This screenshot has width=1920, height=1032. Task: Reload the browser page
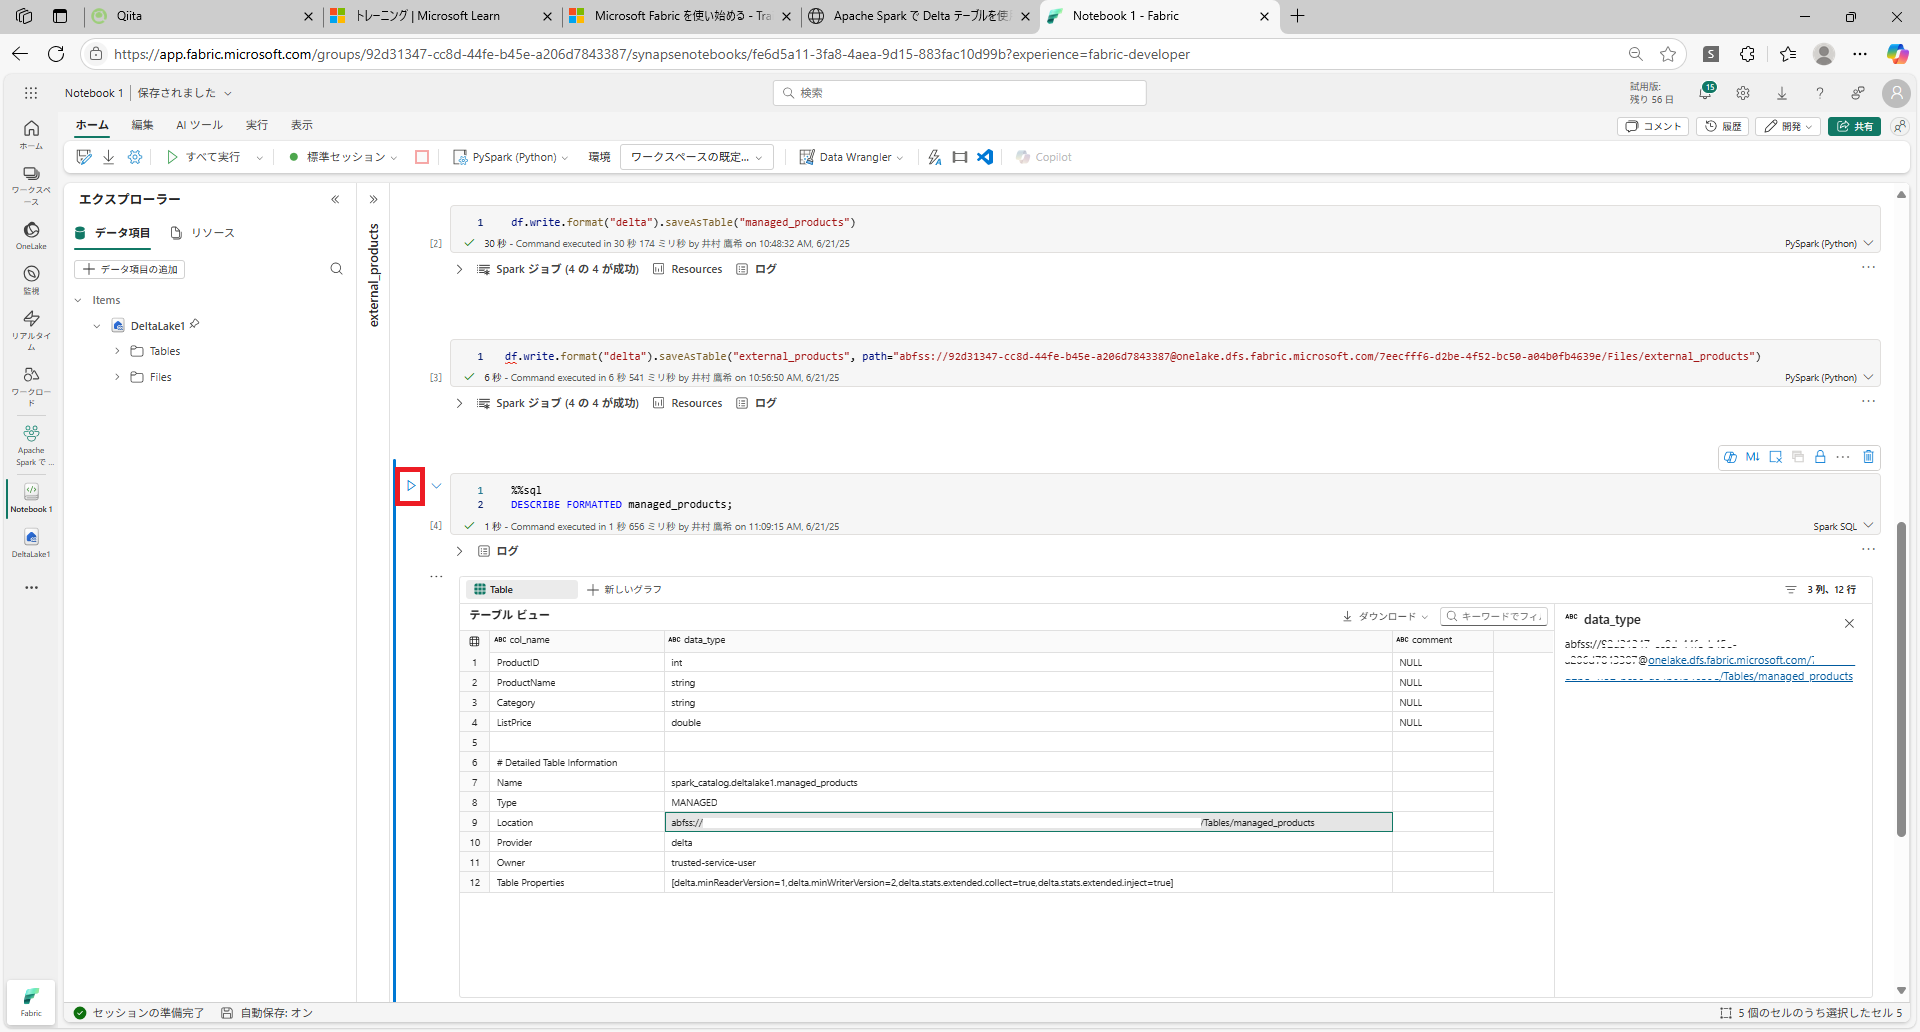click(x=56, y=54)
